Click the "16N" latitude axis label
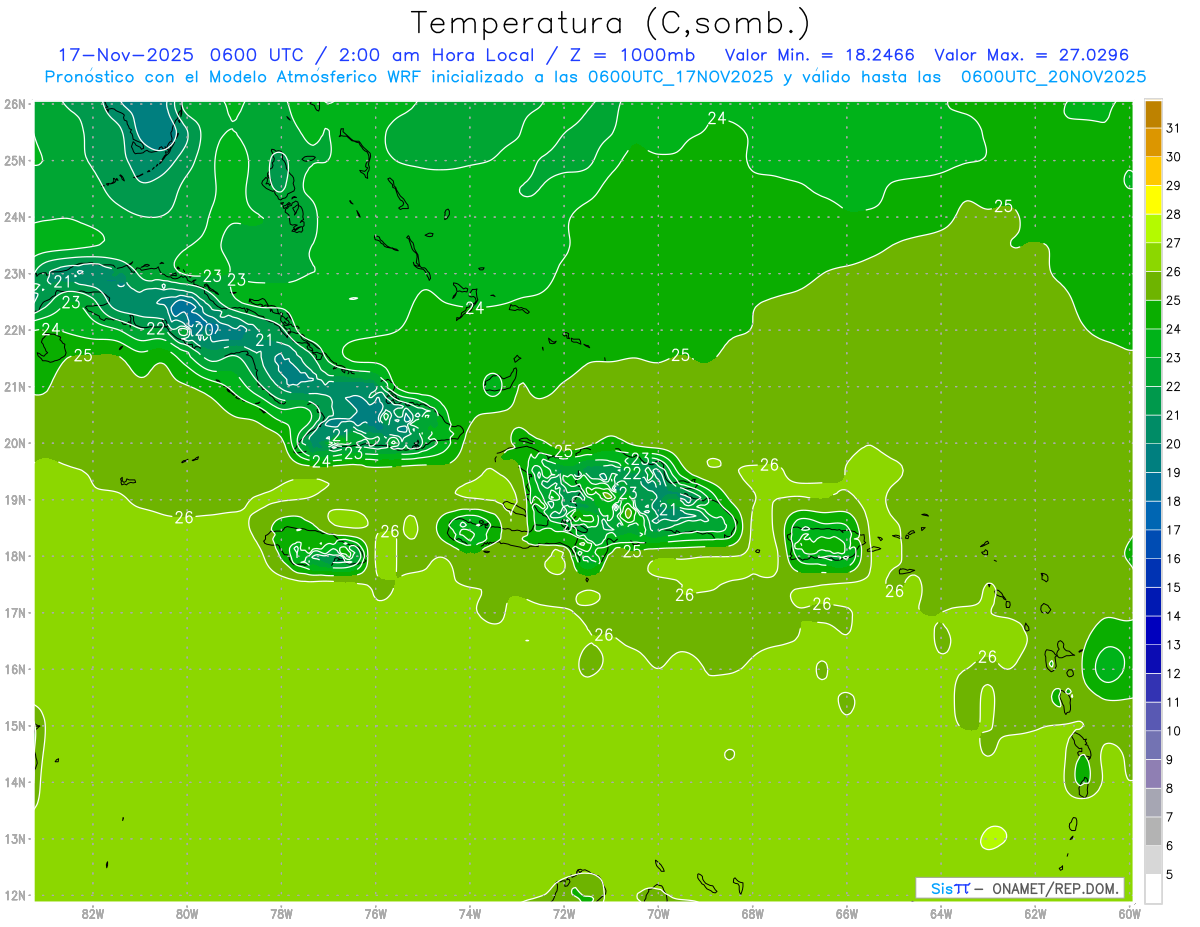Screen dimensions: 1200x927 click(x=14, y=669)
